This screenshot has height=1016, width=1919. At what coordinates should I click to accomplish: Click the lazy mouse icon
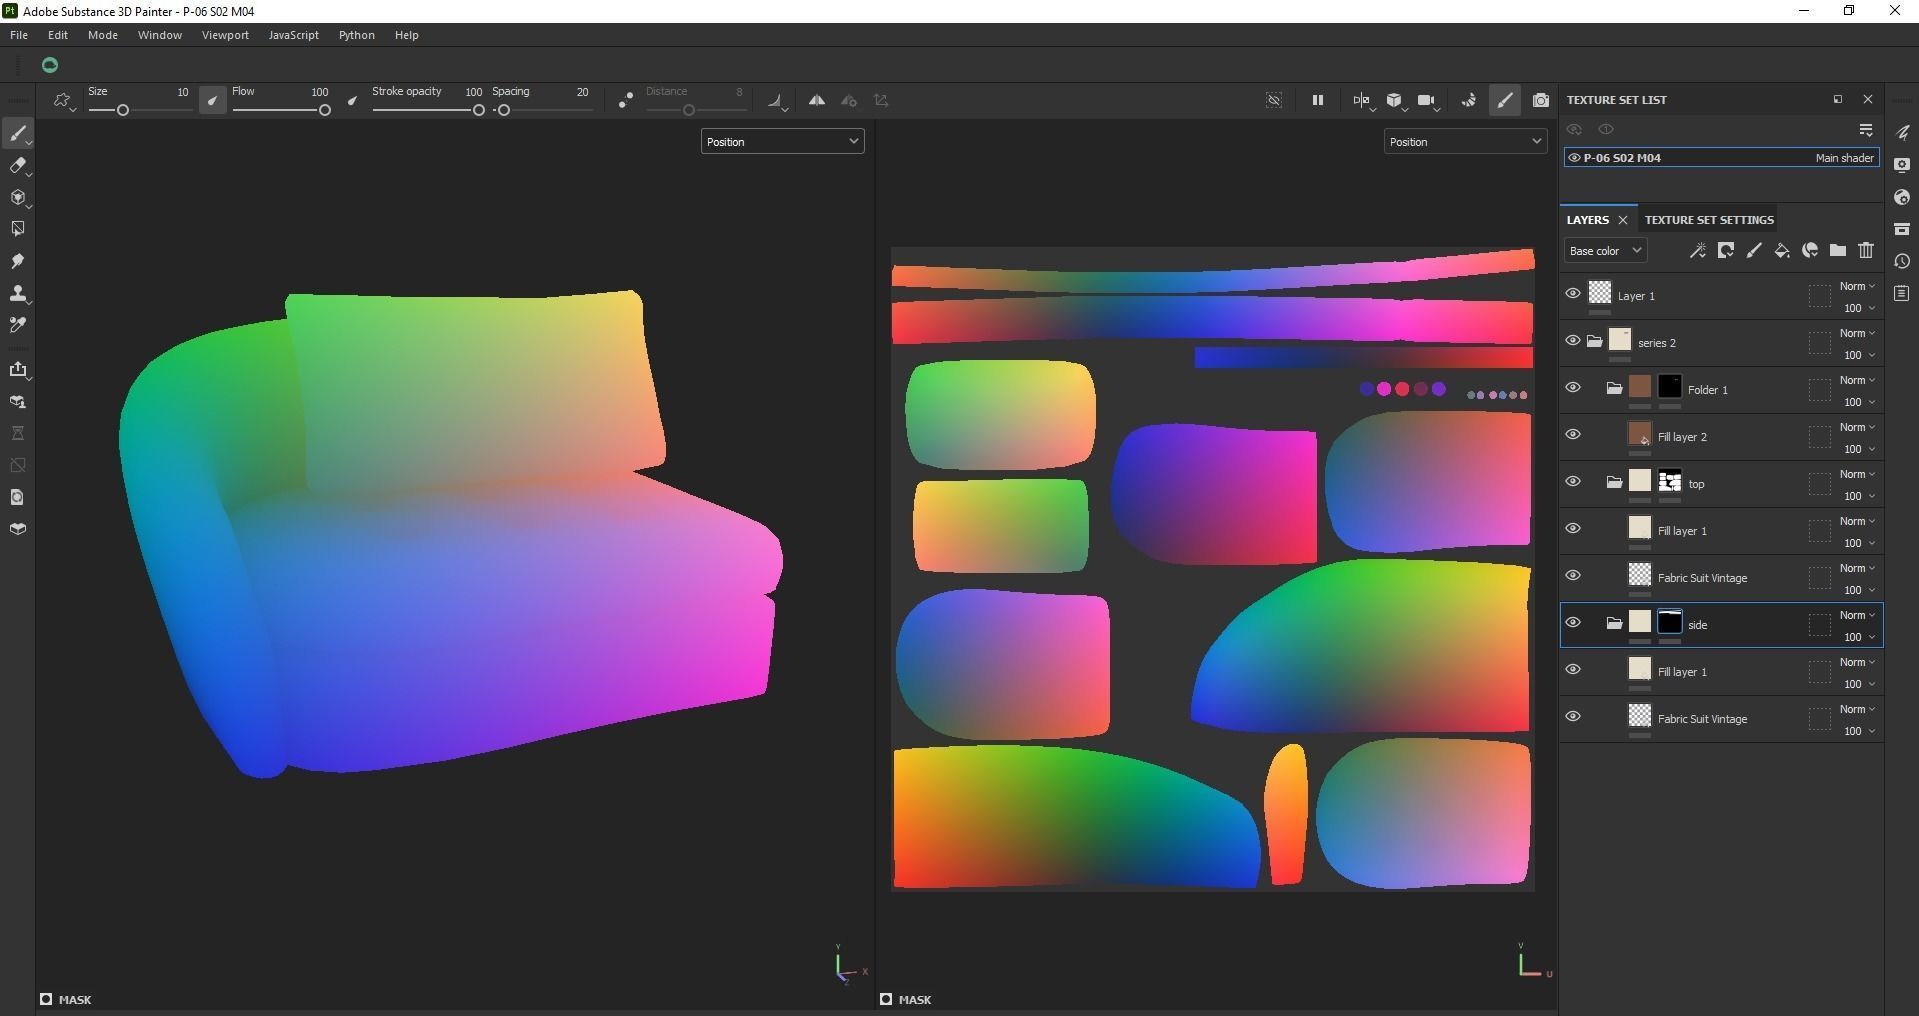625,100
